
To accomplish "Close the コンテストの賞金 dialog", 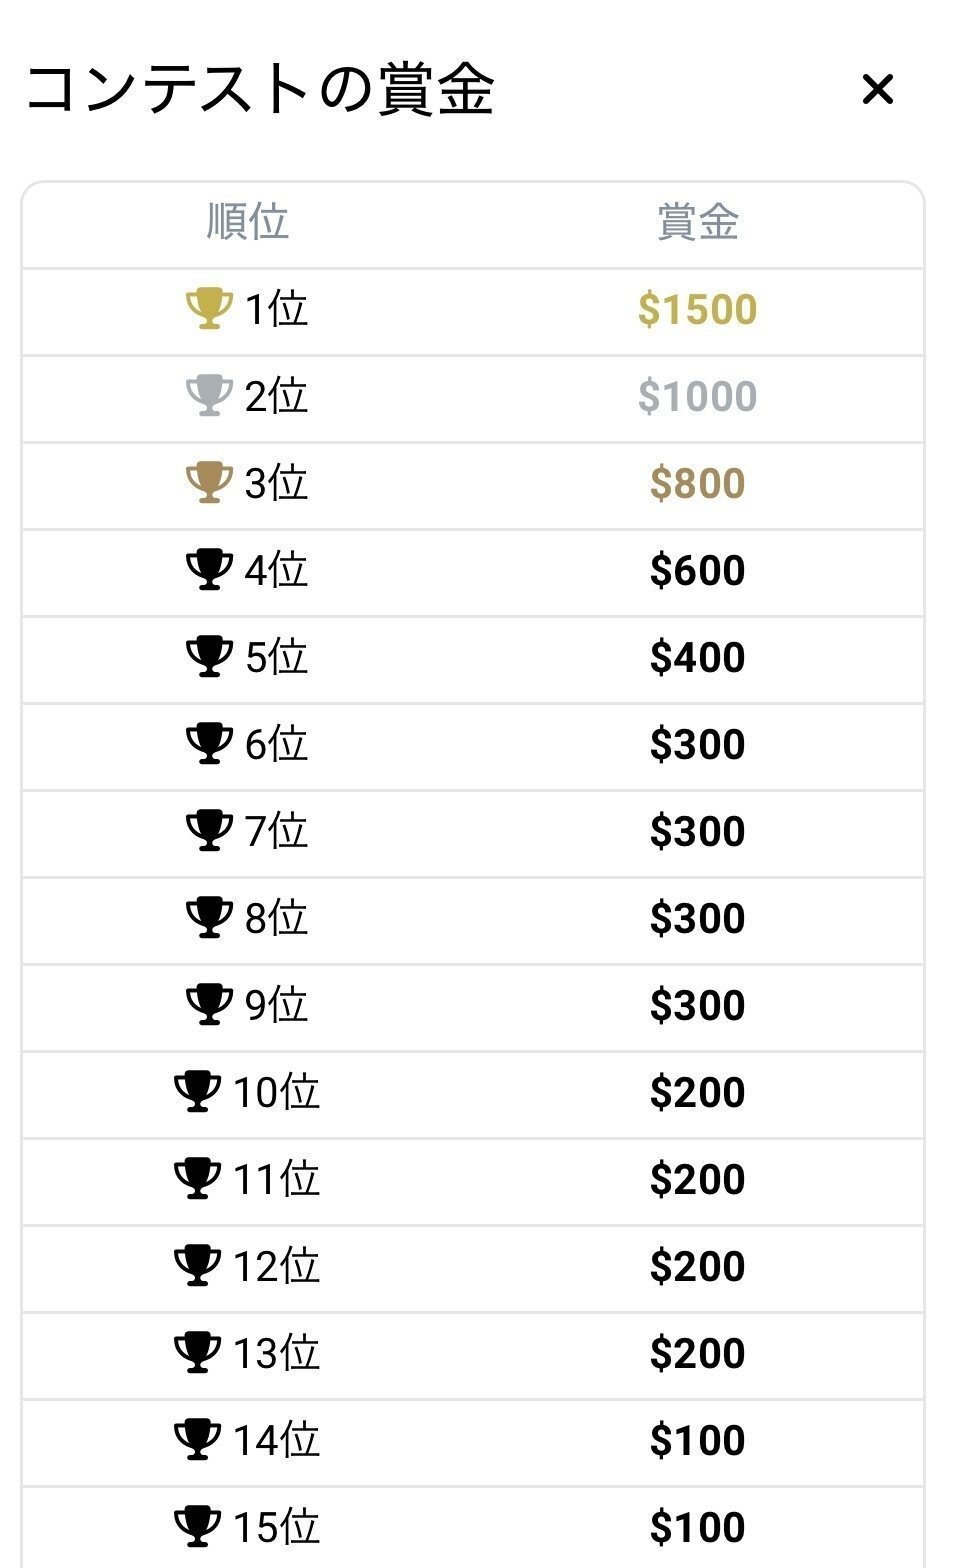I will (877, 90).
